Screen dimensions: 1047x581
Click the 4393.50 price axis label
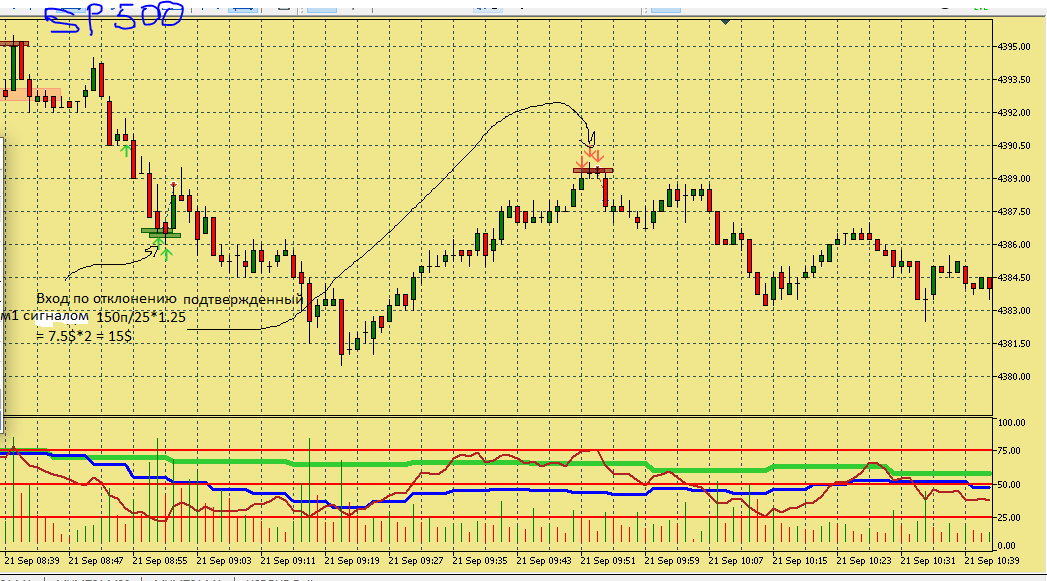[x=1014, y=79]
